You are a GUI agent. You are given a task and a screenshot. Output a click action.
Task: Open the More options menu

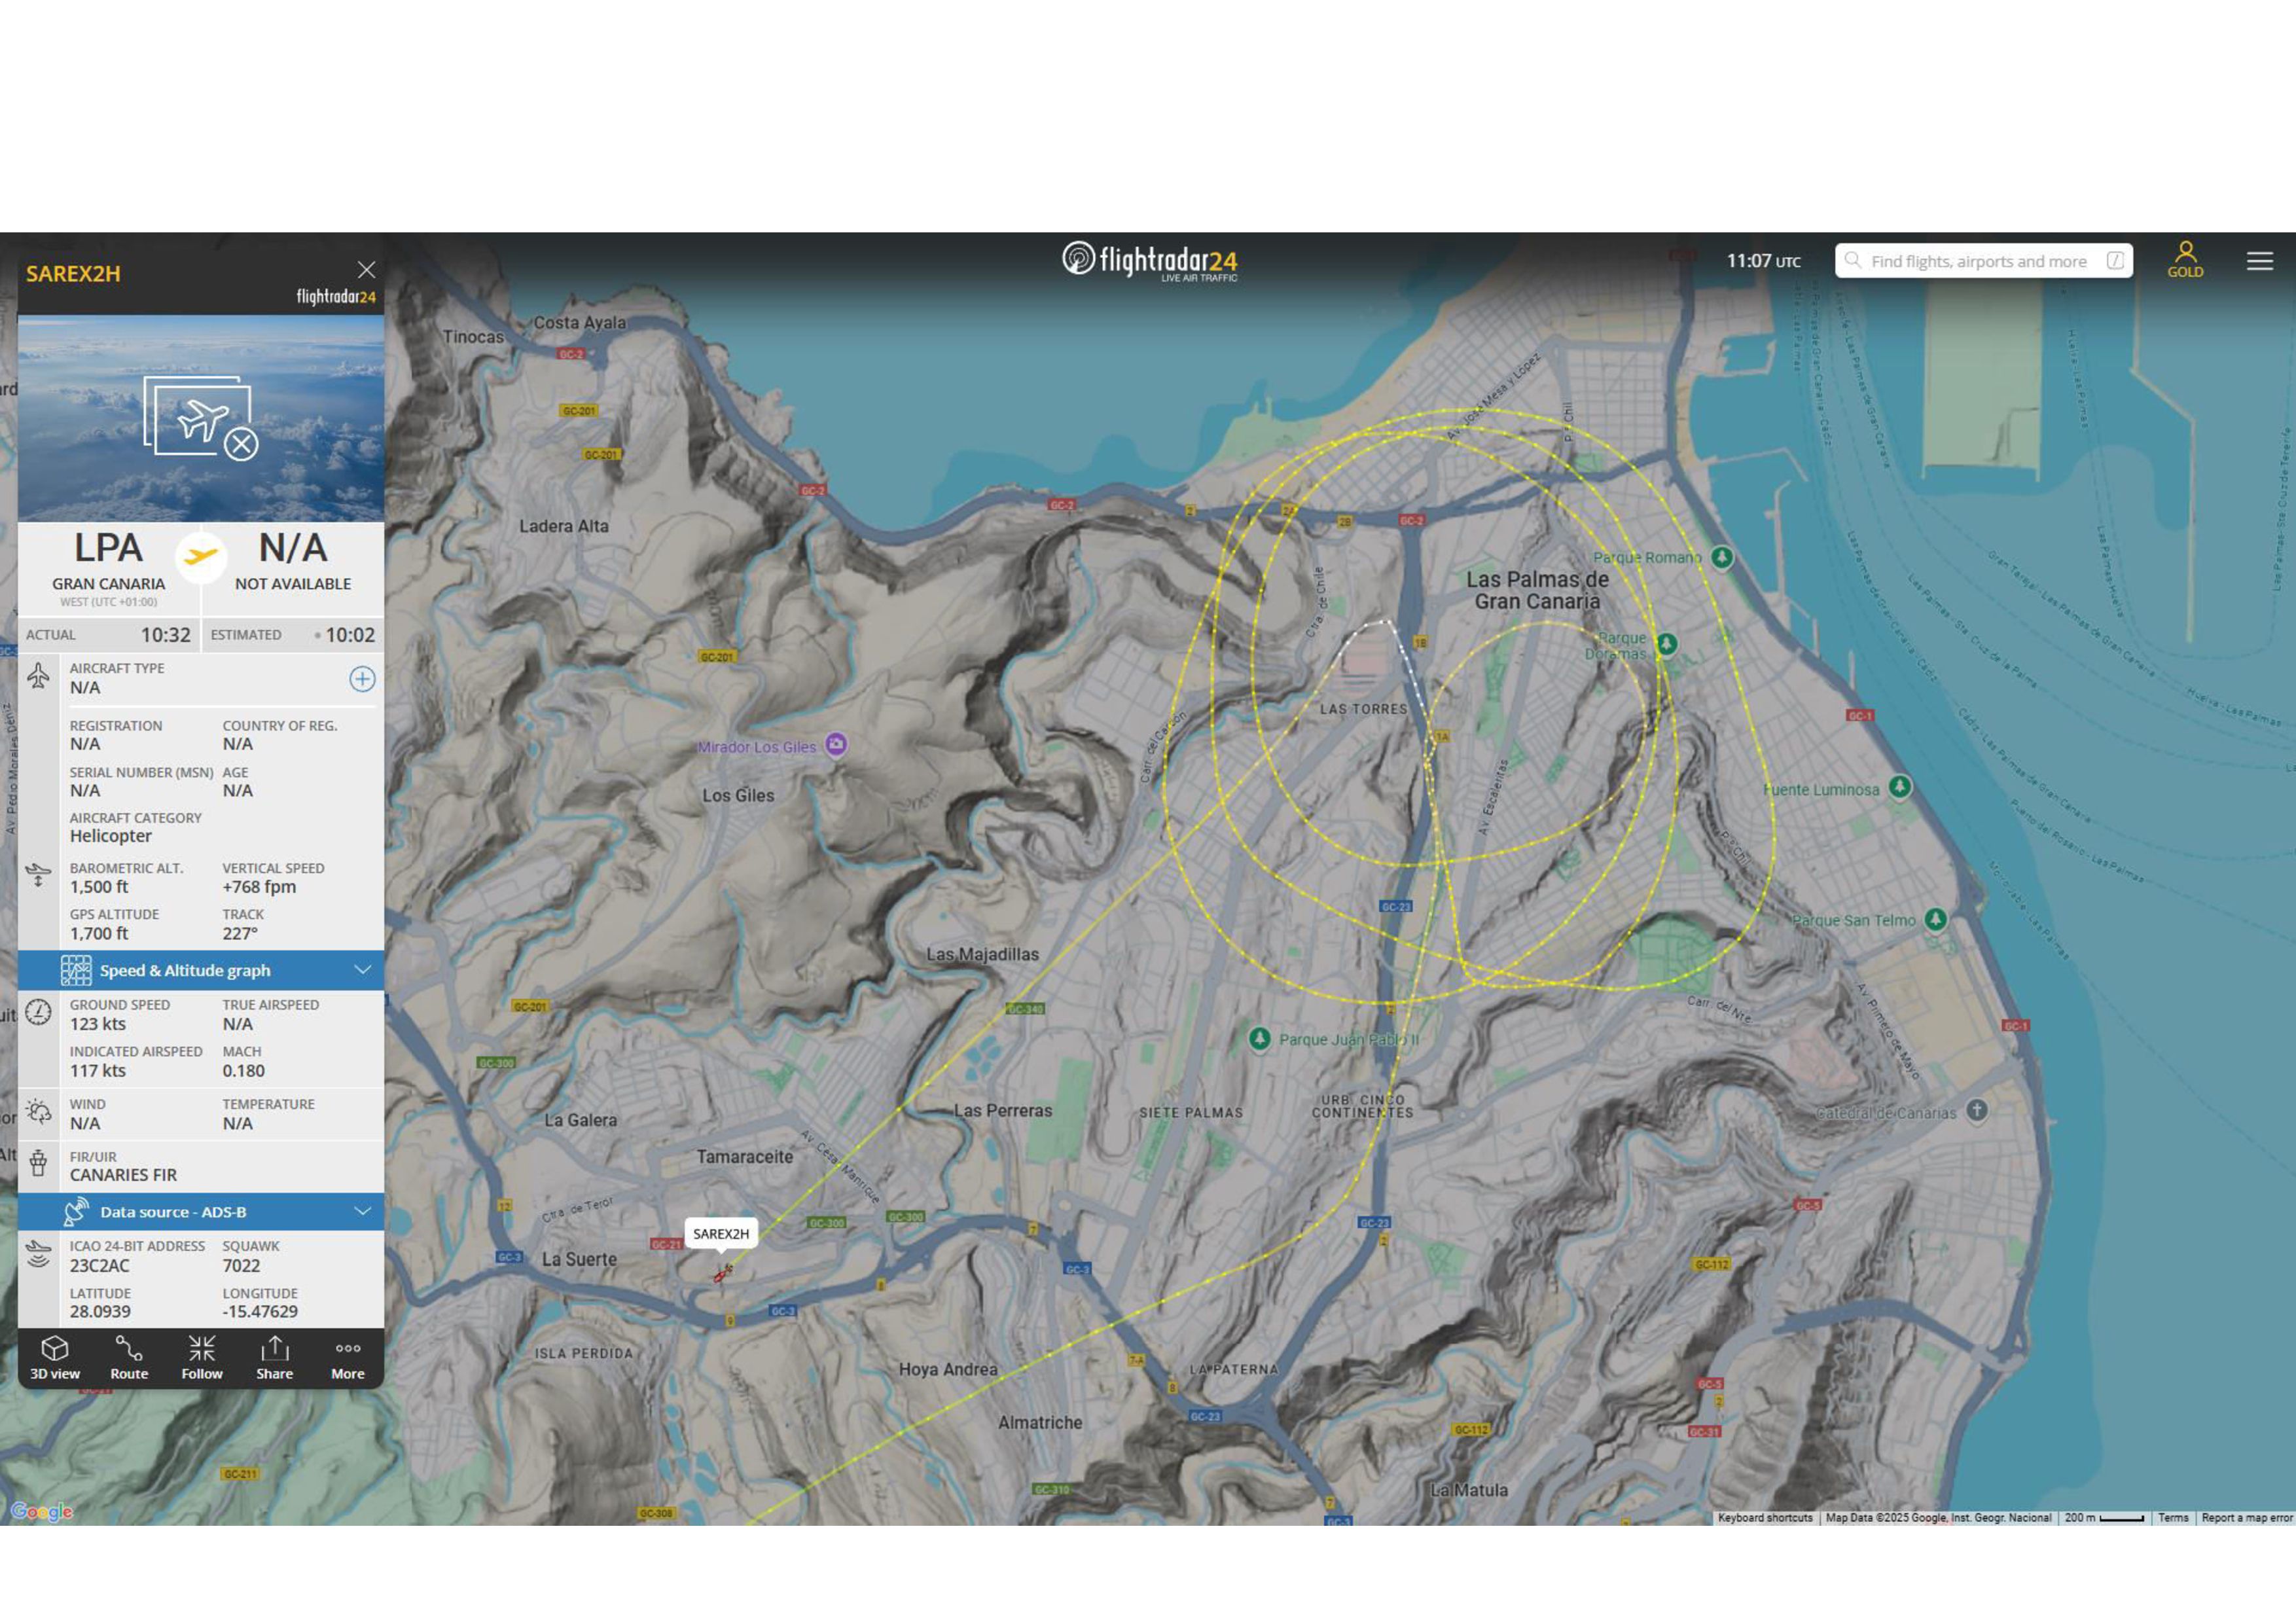pos(347,1358)
